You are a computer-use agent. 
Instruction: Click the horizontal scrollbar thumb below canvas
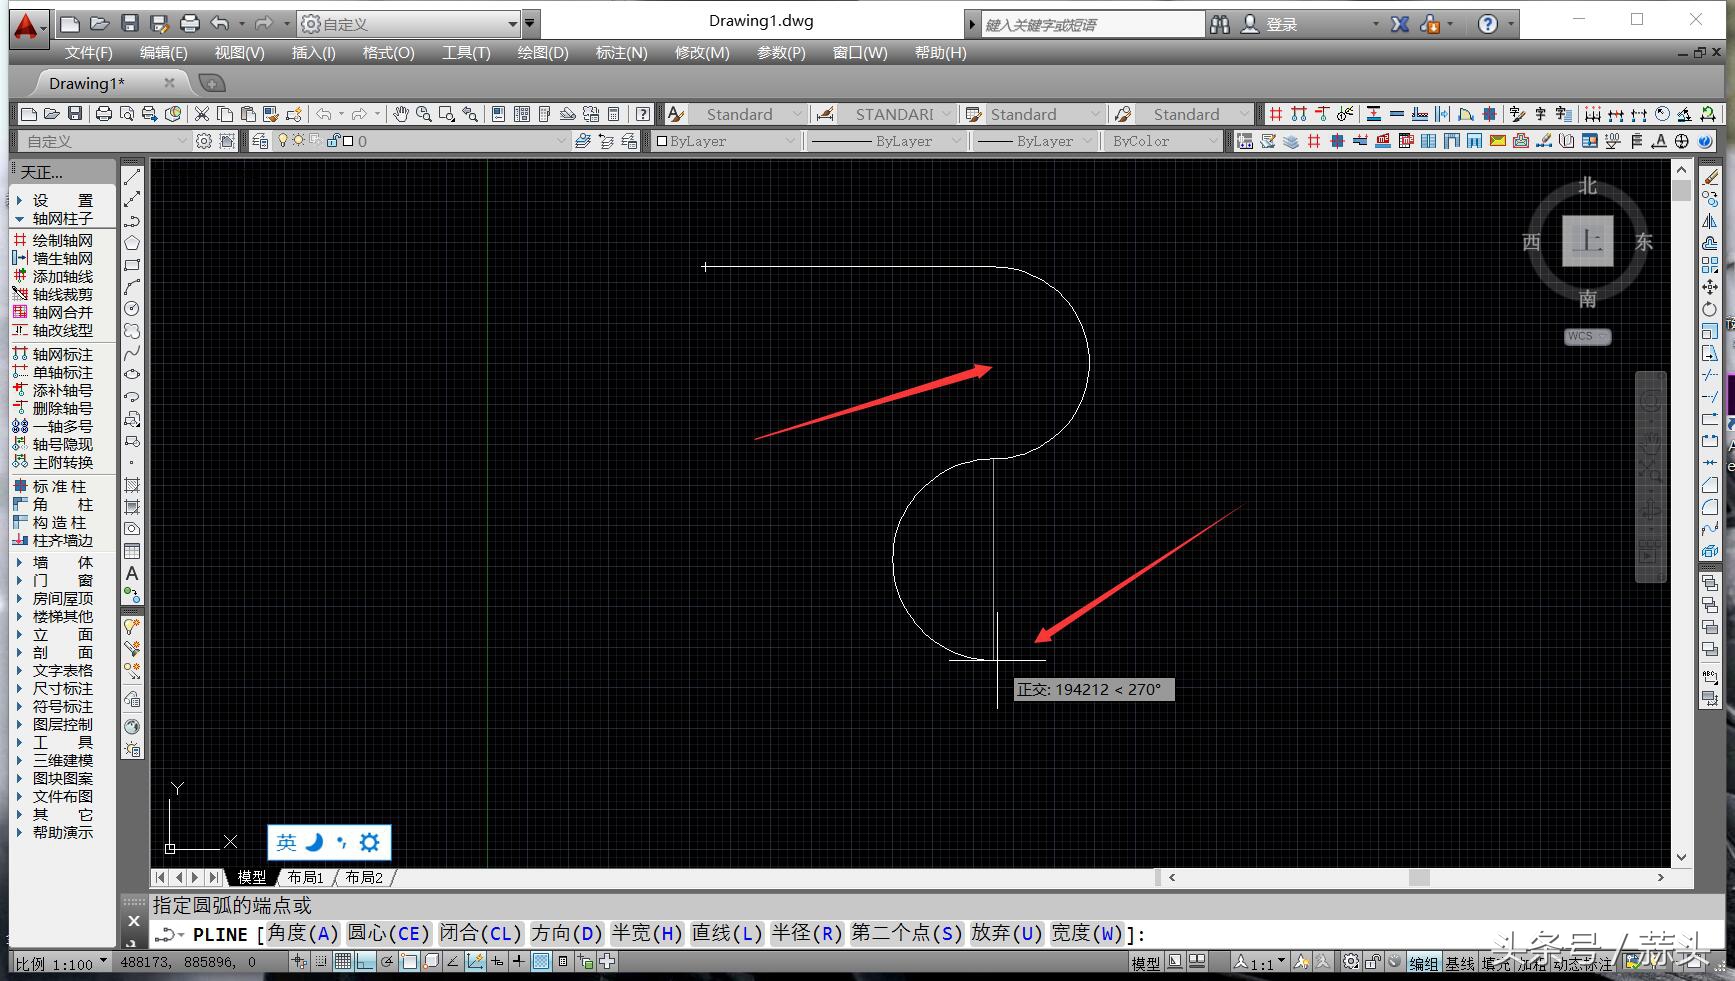point(1419,877)
